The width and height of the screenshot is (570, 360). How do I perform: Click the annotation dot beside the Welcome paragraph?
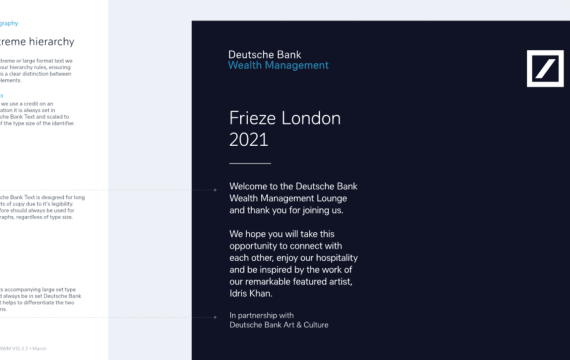(x=215, y=190)
